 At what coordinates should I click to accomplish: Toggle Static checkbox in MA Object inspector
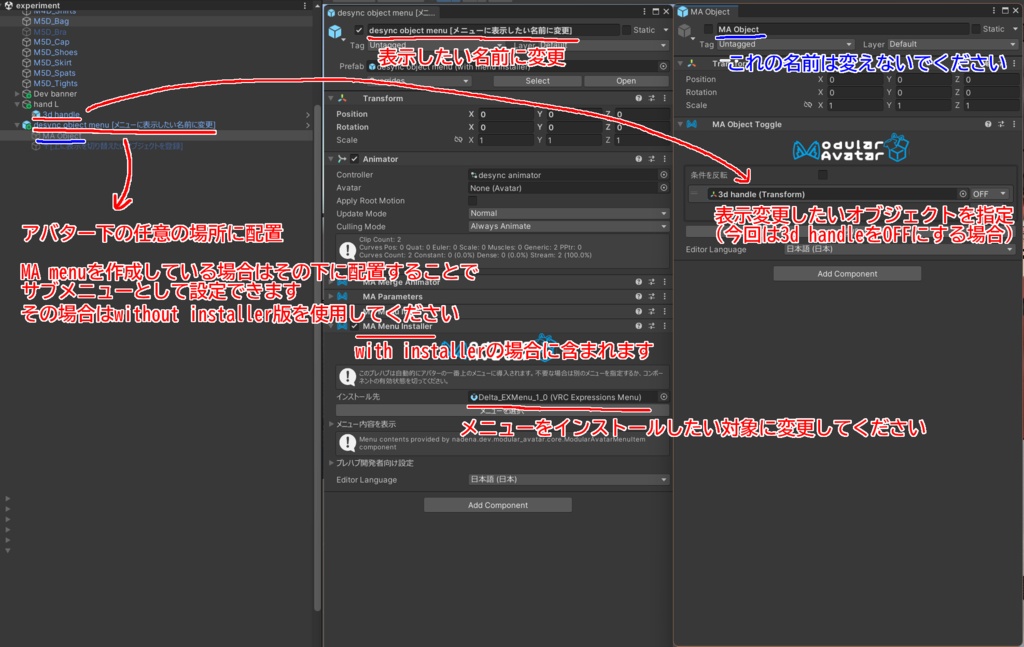[x=976, y=29]
